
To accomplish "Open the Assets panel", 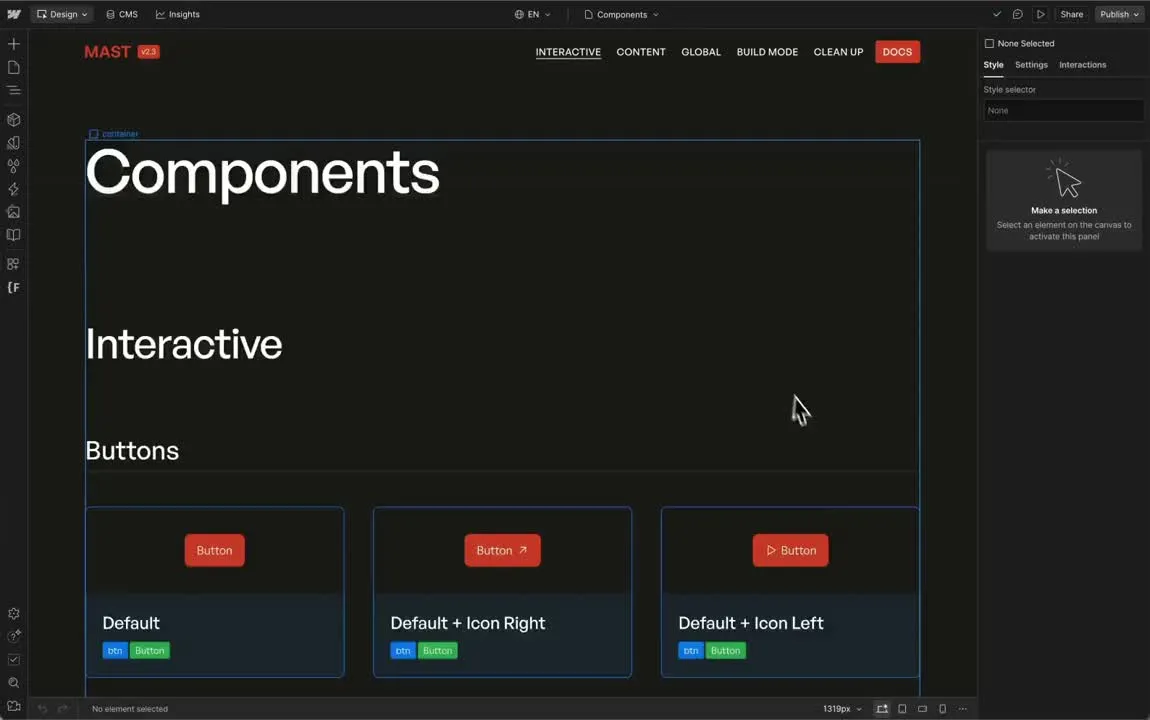I will click(x=13, y=212).
